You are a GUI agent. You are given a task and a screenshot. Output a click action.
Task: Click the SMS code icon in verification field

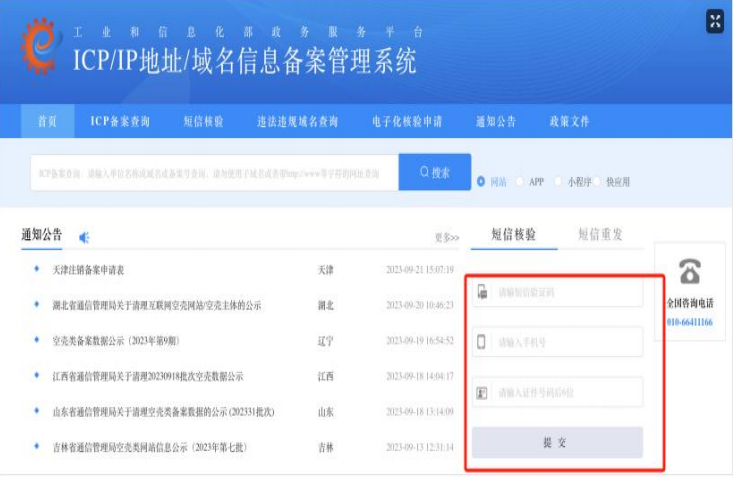482,292
